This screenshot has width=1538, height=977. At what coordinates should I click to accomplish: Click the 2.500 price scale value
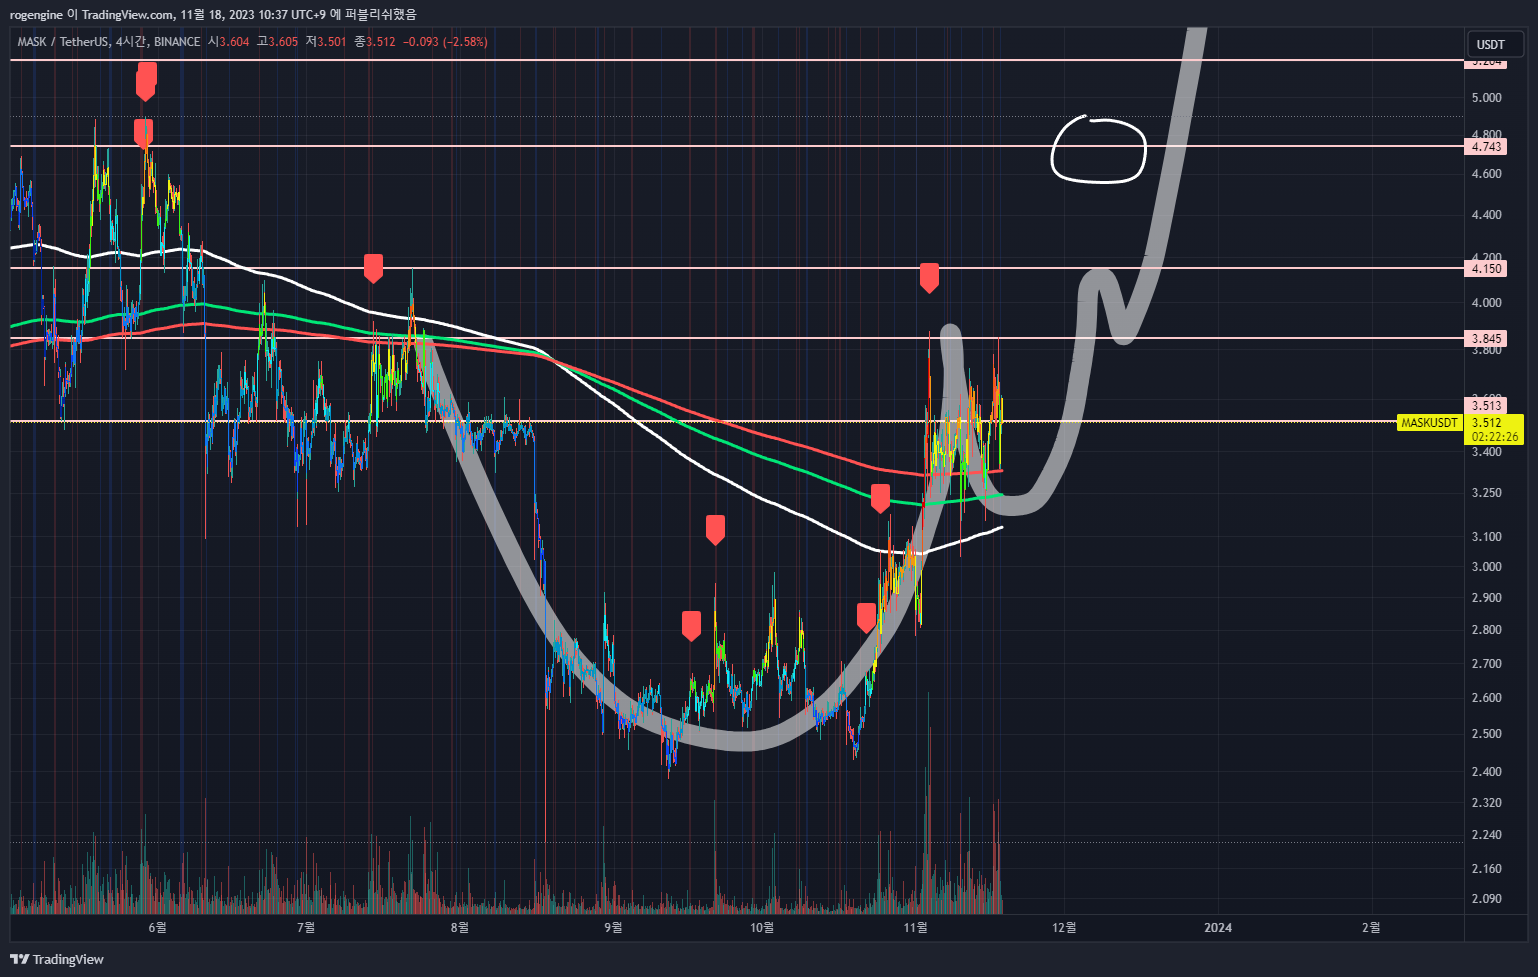(x=1486, y=734)
